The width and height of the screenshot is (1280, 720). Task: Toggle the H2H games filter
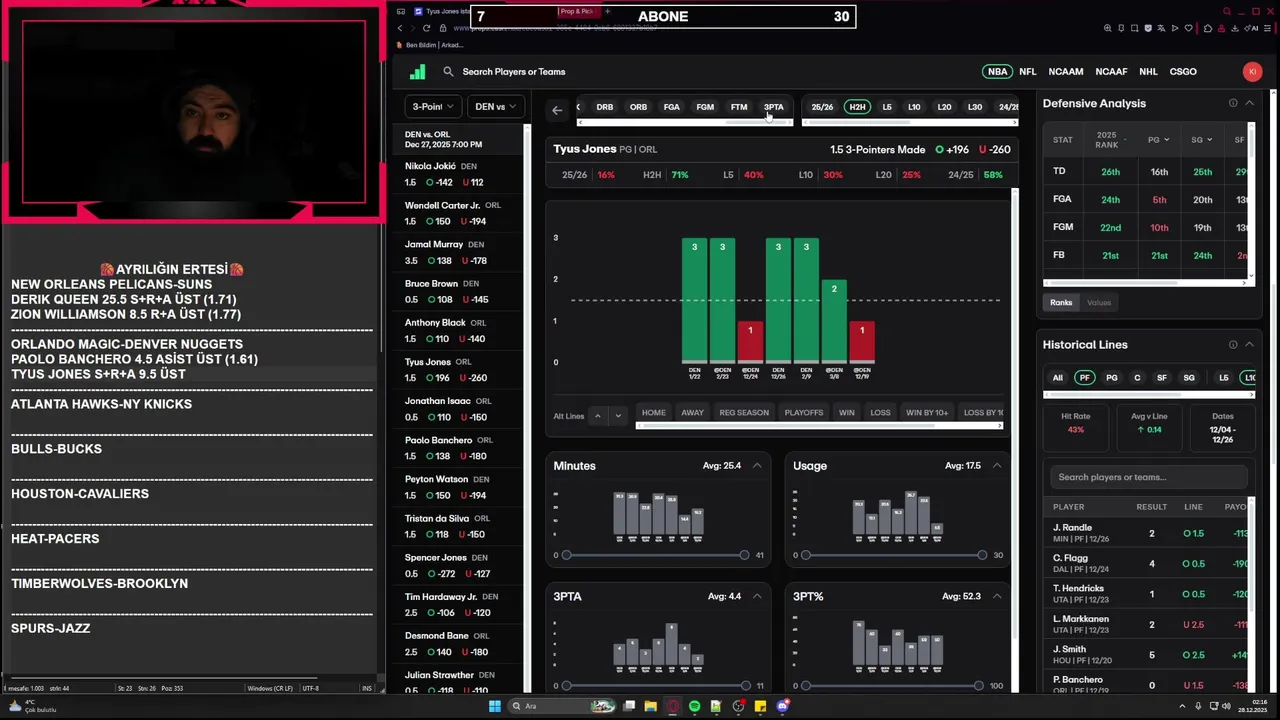click(857, 107)
